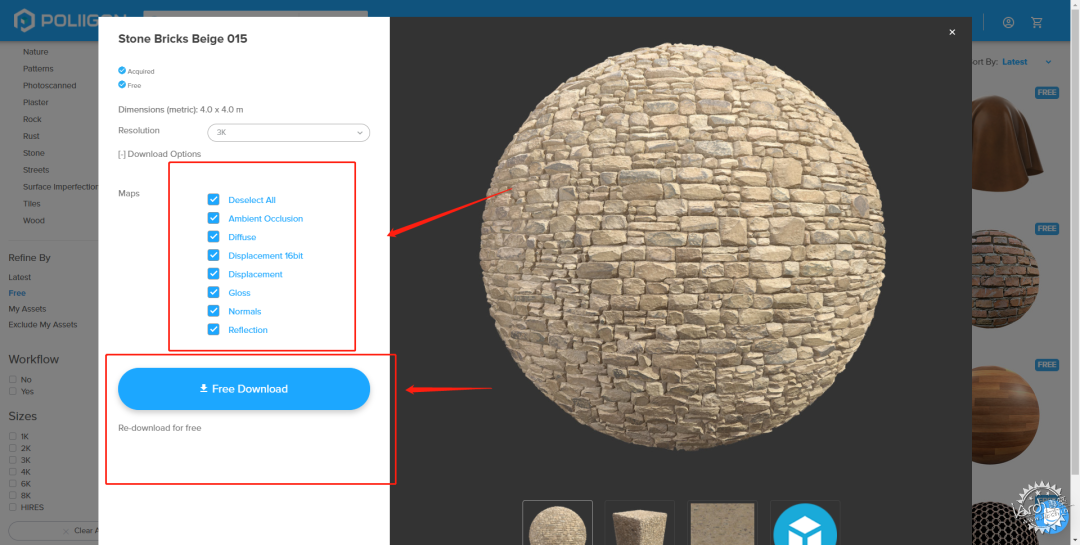1080x545 pixels.
Task: Tick the HIRES size filter
Action: (12, 507)
